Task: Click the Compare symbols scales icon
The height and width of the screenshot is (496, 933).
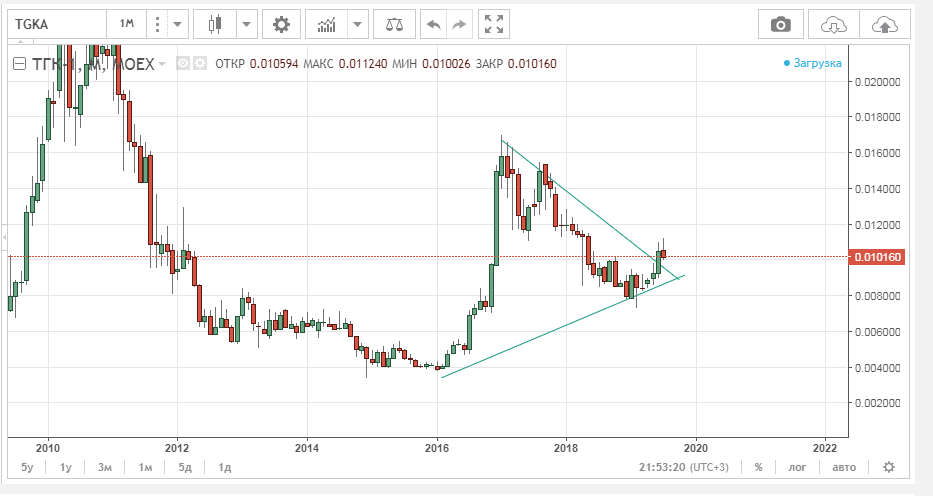Action: click(394, 24)
